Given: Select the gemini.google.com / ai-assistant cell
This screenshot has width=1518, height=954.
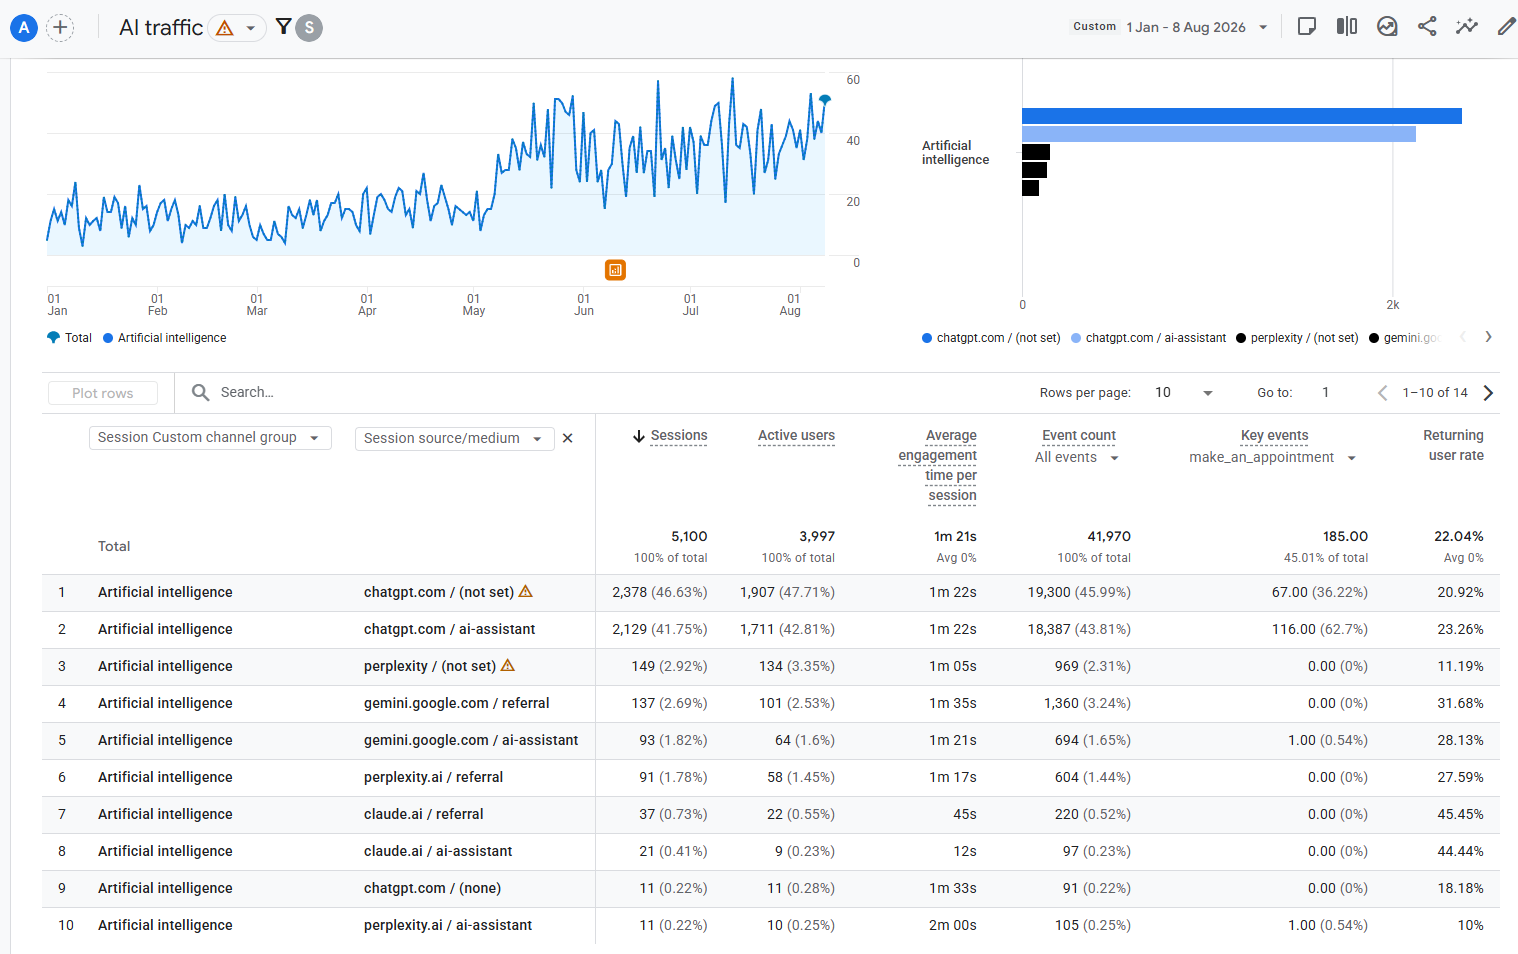Looking at the screenshot, I should coord(471,741).
